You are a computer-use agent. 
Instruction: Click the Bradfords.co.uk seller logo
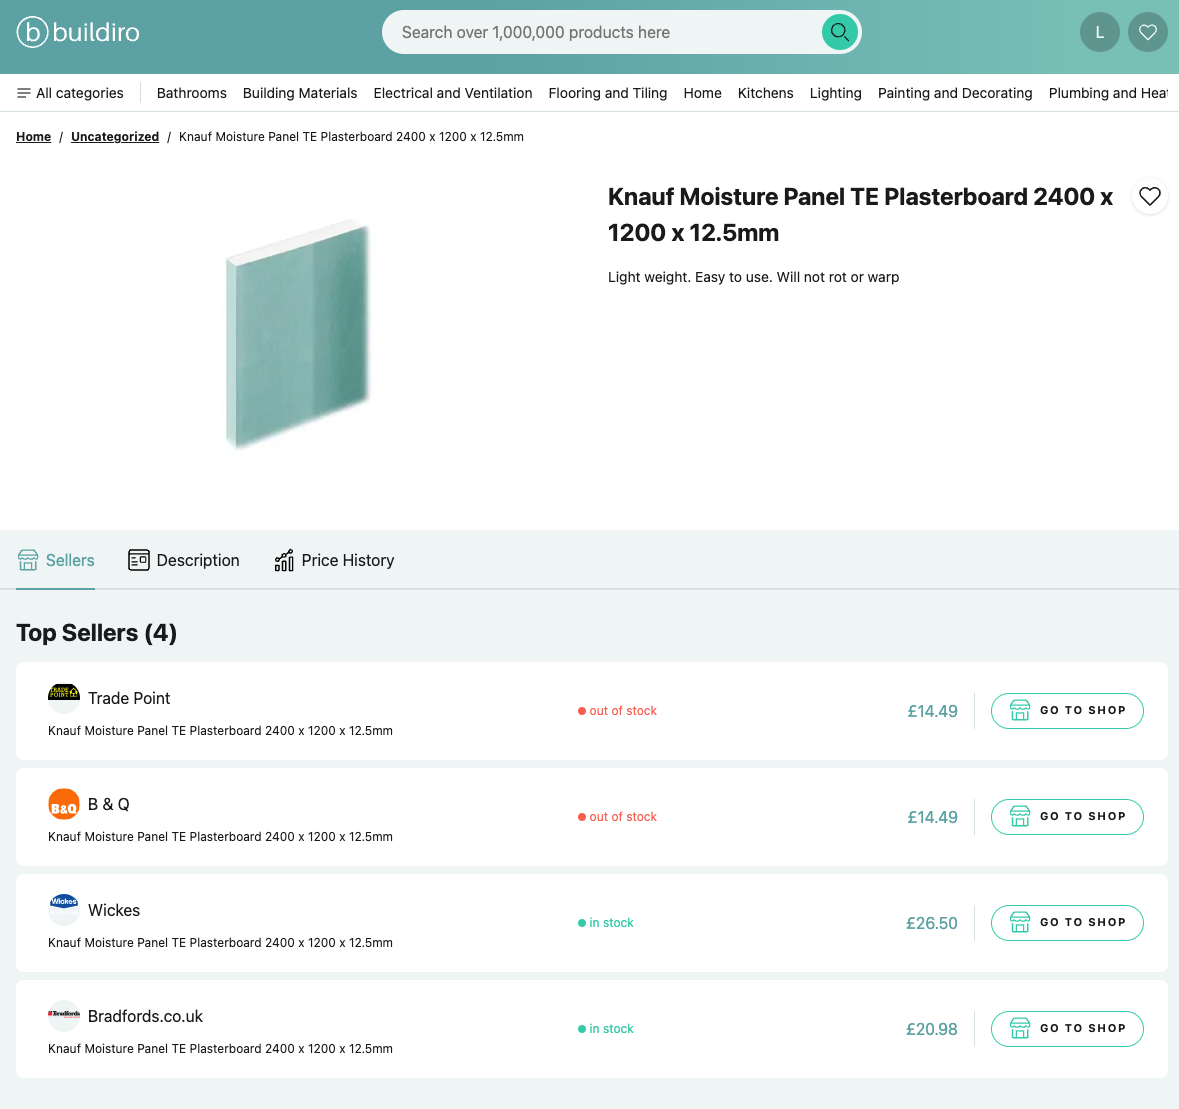[x=64, y=1016]
